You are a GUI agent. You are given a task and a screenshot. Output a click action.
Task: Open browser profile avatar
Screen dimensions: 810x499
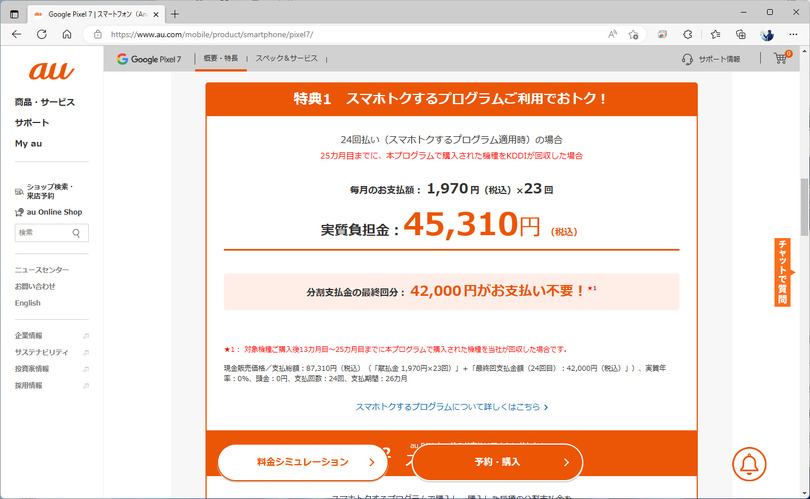coord(767,35)
